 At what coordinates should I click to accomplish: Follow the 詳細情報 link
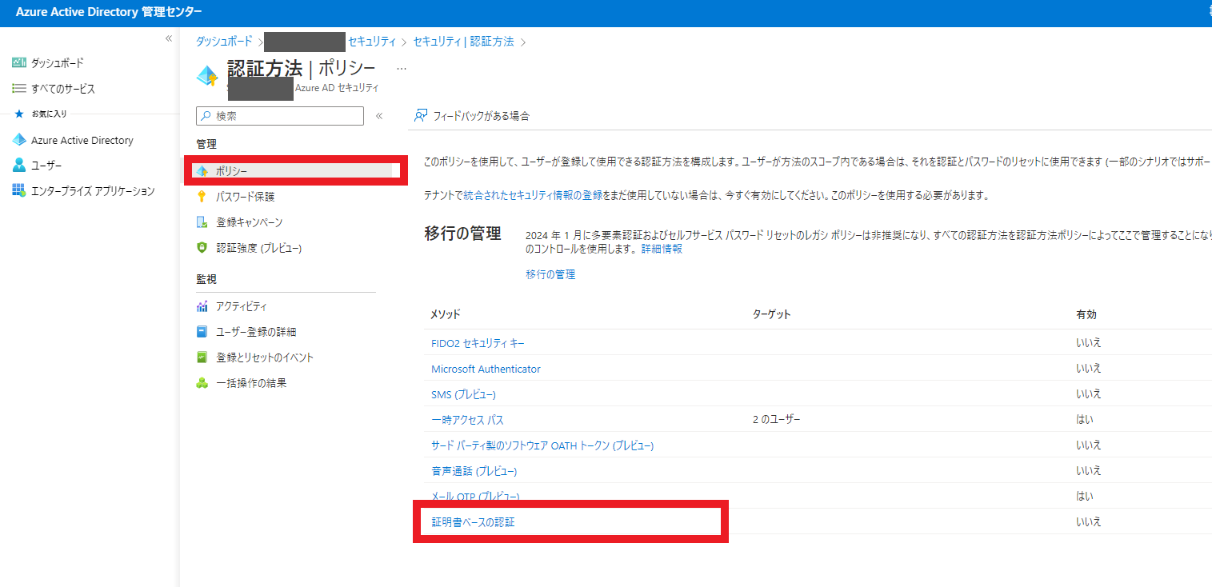click(x=662, y=249)
